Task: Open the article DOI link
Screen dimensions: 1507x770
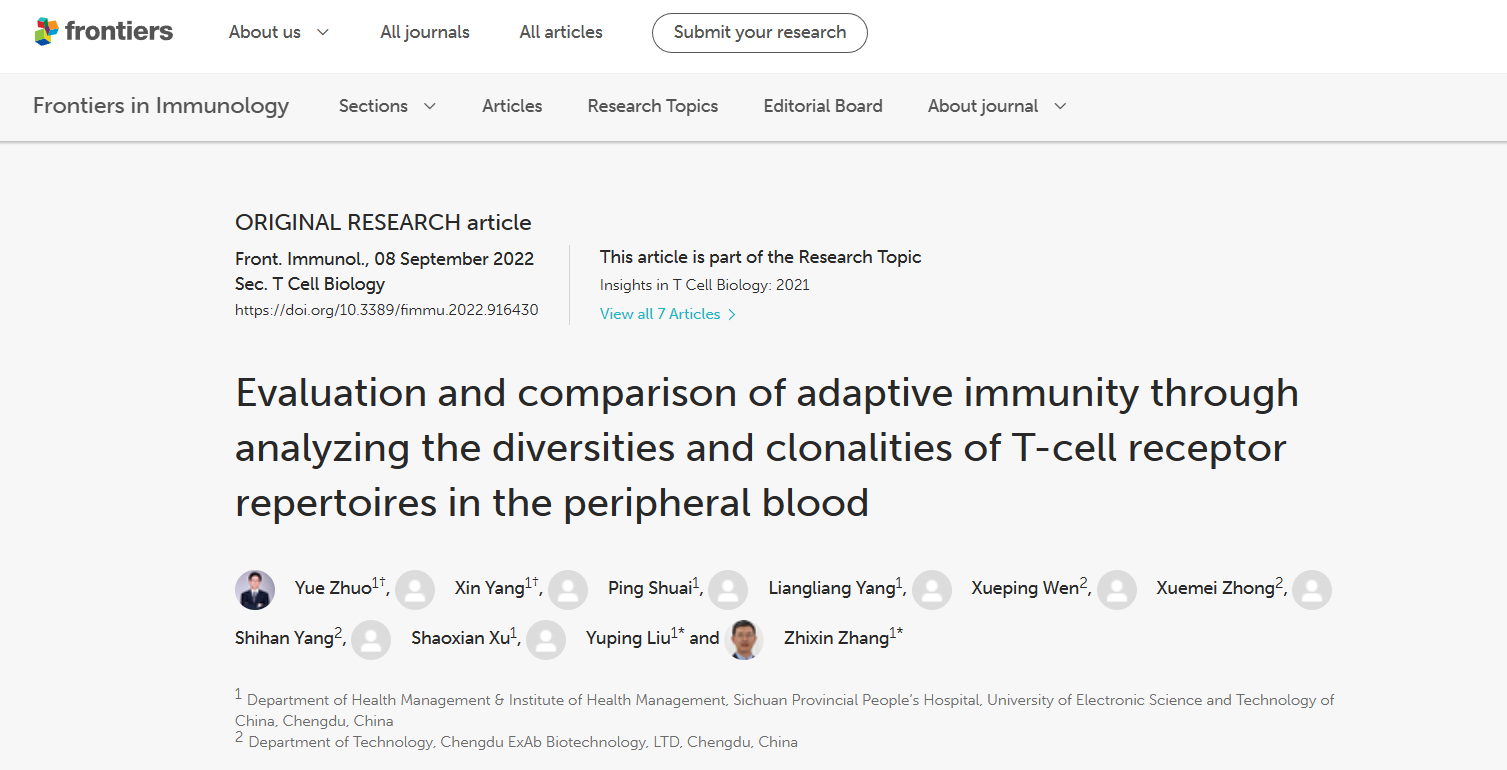Action: 387,310
